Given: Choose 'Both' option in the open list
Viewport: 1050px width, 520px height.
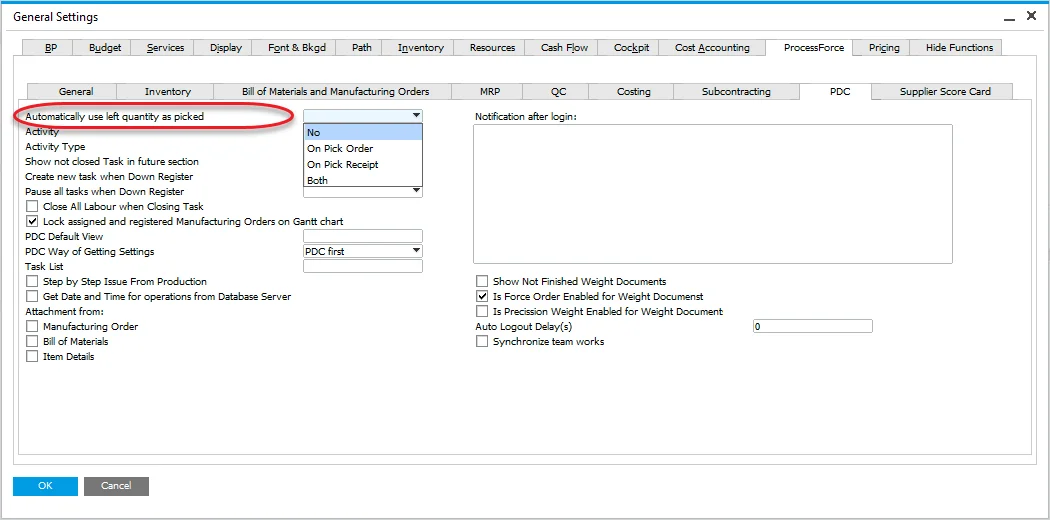Looking at the screenshot, I should pos(318,181).
